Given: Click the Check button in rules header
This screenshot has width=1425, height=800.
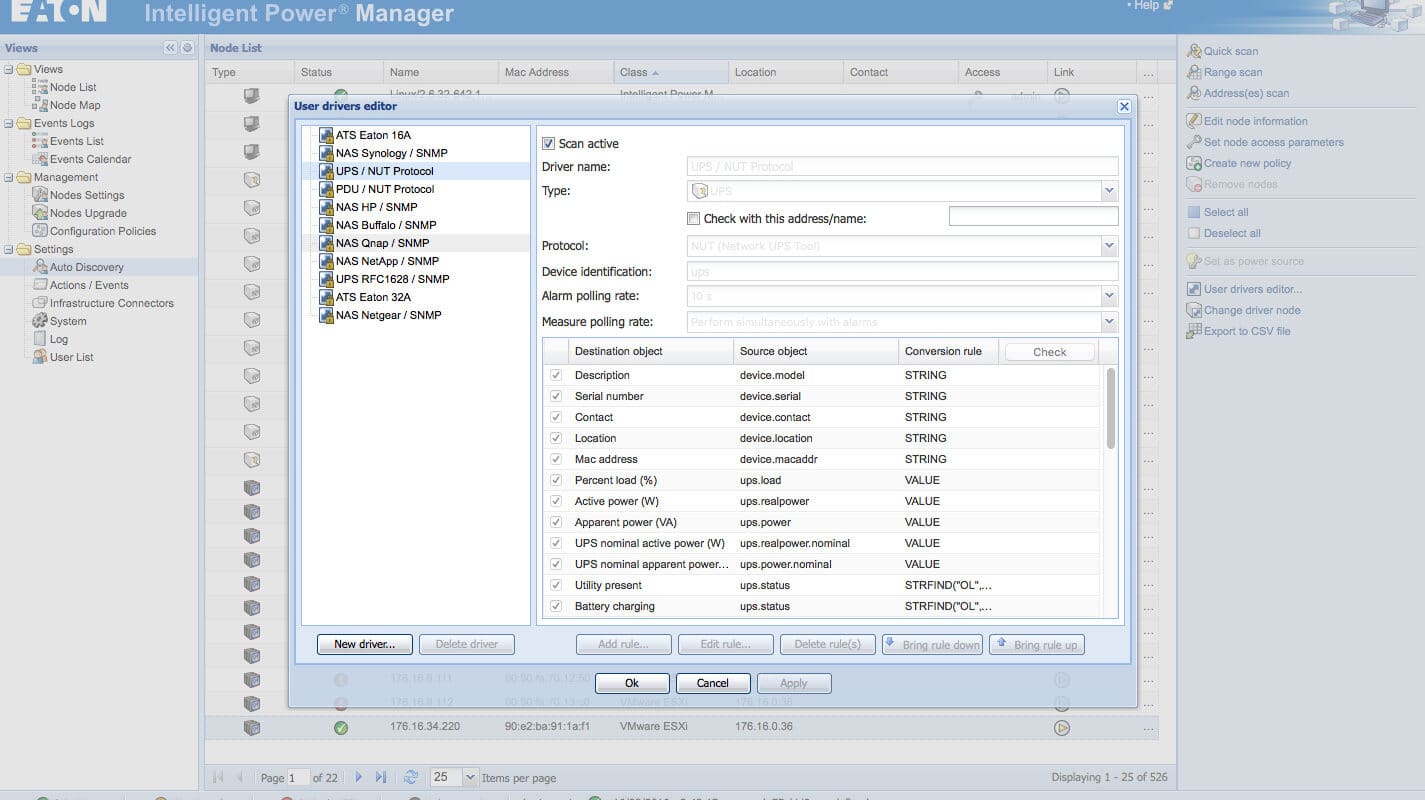Looking at the screenshot, I should [x=1050, y=352].
